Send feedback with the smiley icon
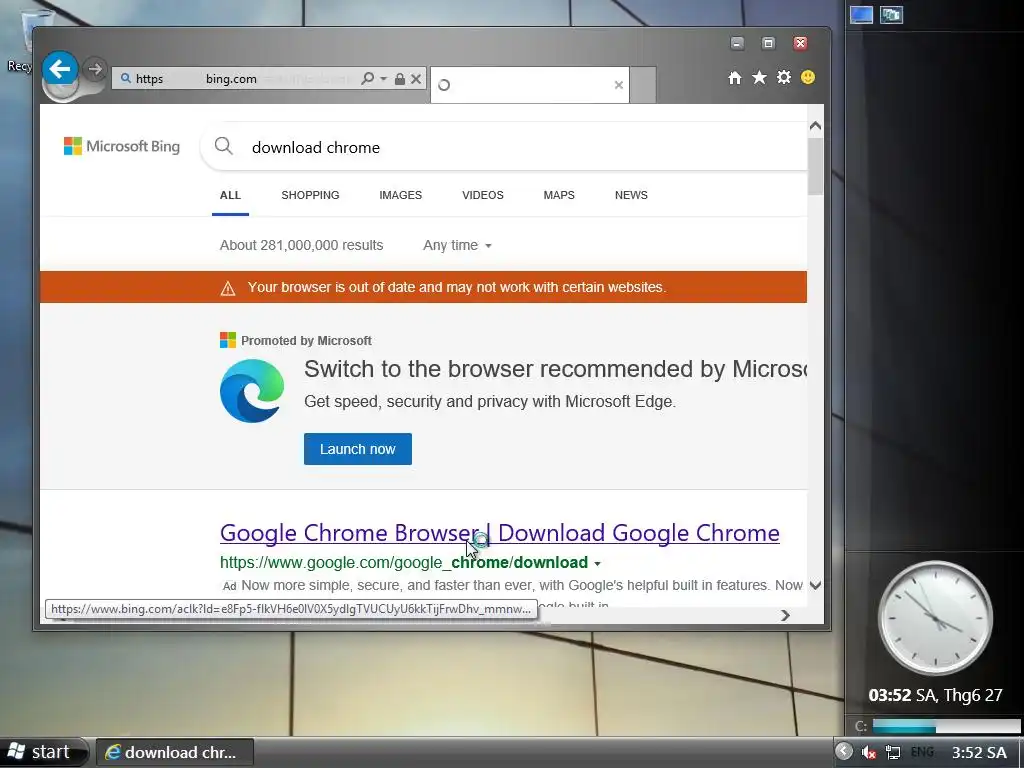This screenshot has height=768, width=1024. click(808, 78)
